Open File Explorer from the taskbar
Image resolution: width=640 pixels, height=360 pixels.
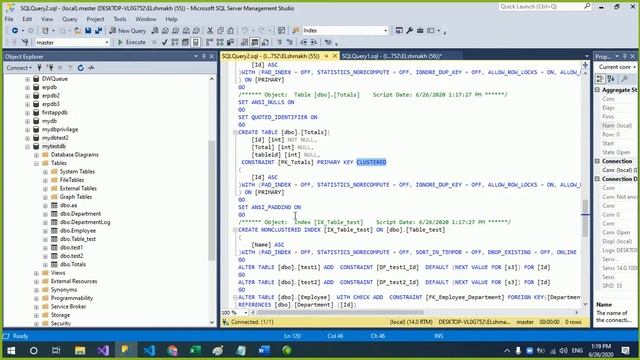[80, 350]
